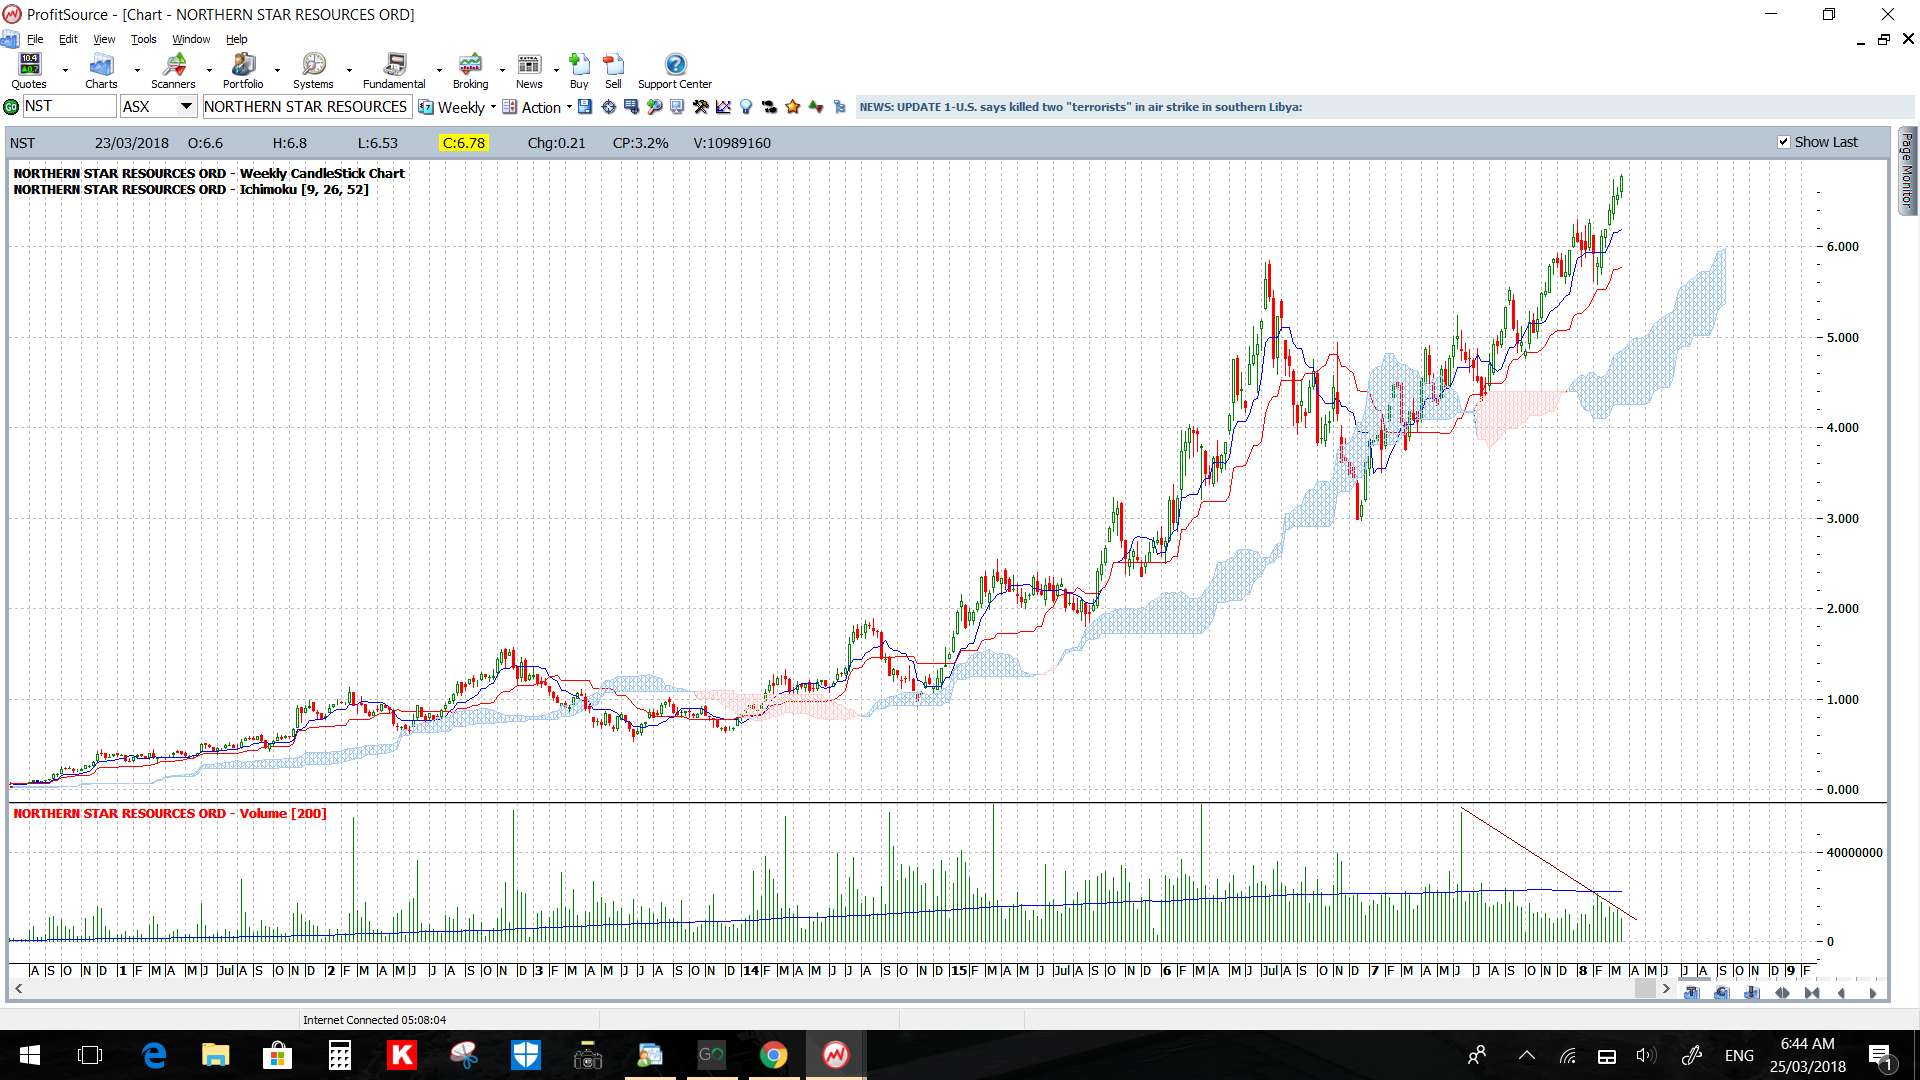1920x1080 pixels.
Task: Open the Window menu
Action: tap(191, 39)
